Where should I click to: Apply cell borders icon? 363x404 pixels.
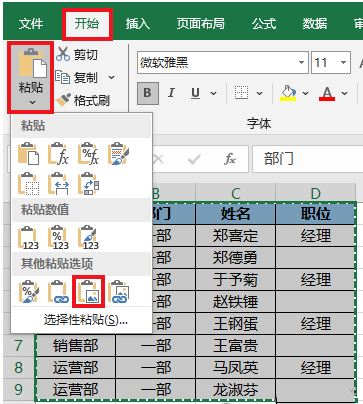(241, 93)
